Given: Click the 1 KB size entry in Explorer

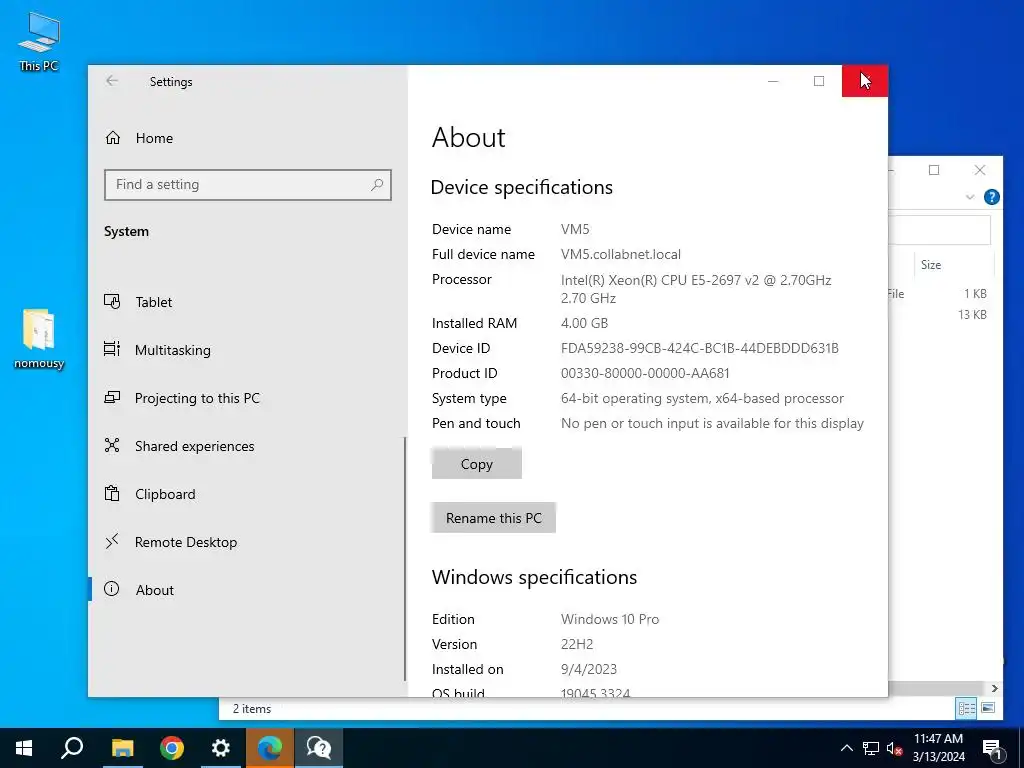Looking at the screenshot, I should tap(975, 294).
